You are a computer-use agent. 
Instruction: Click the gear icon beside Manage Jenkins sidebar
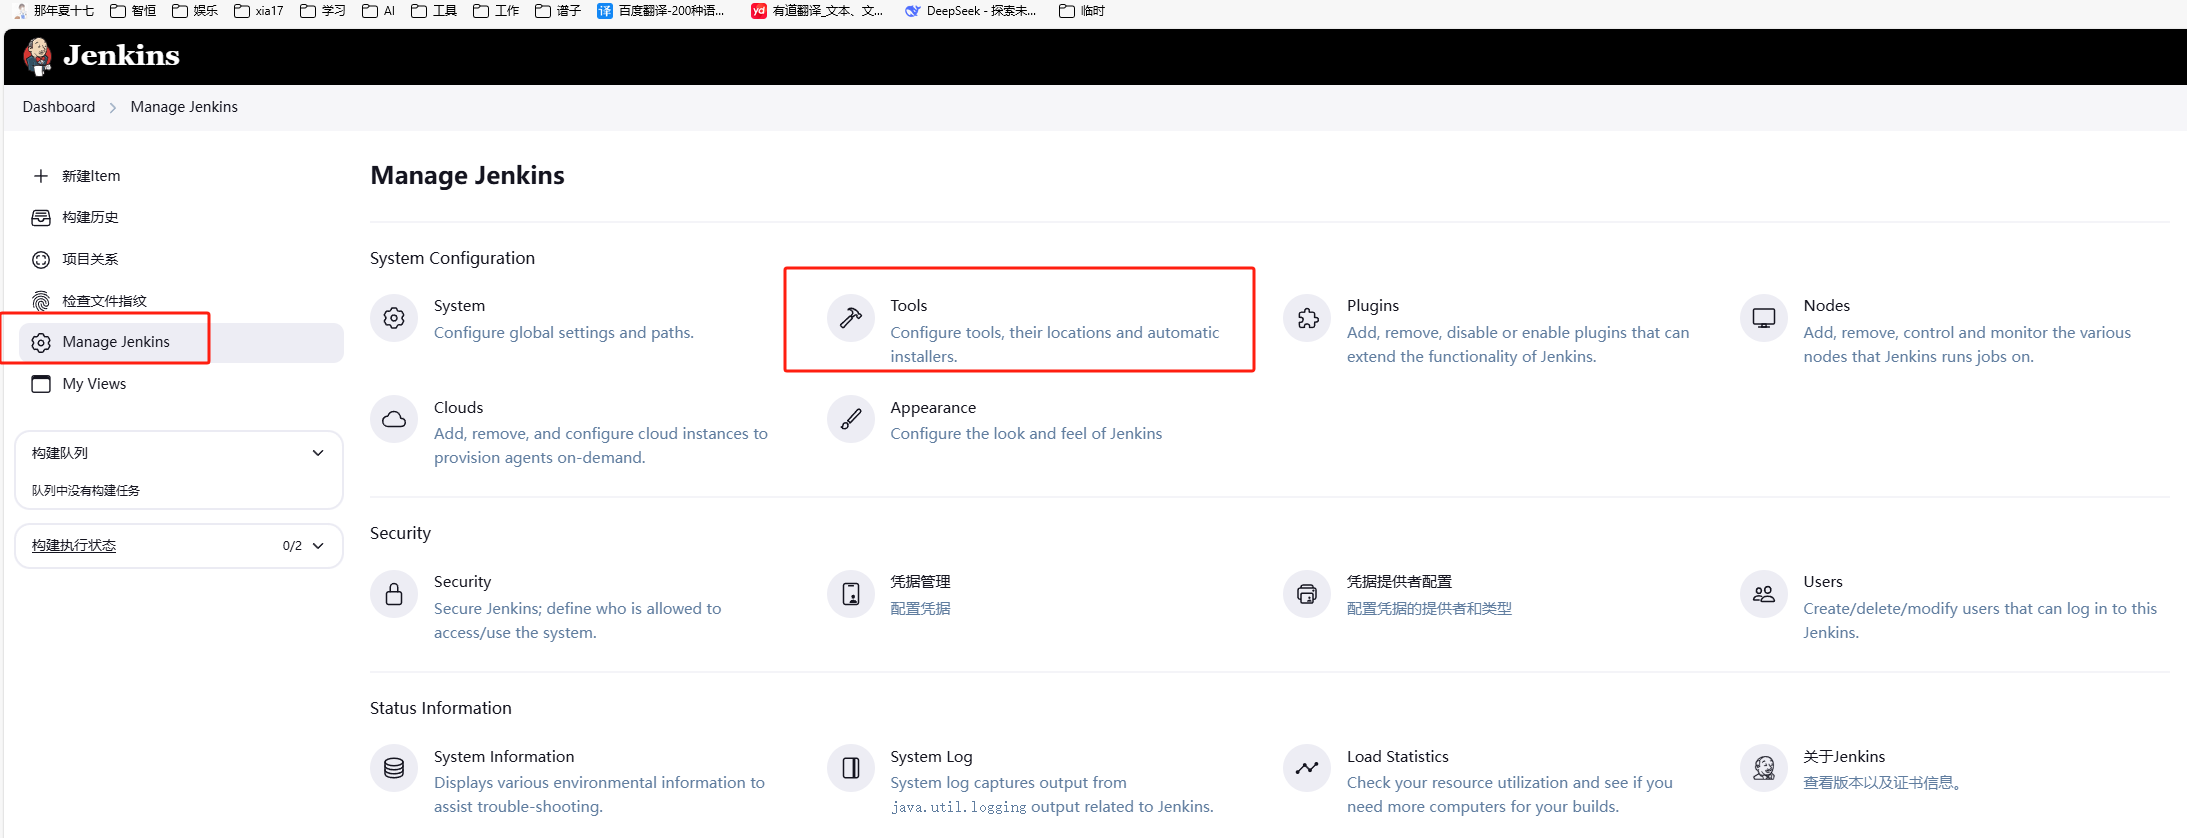point(41,343)
